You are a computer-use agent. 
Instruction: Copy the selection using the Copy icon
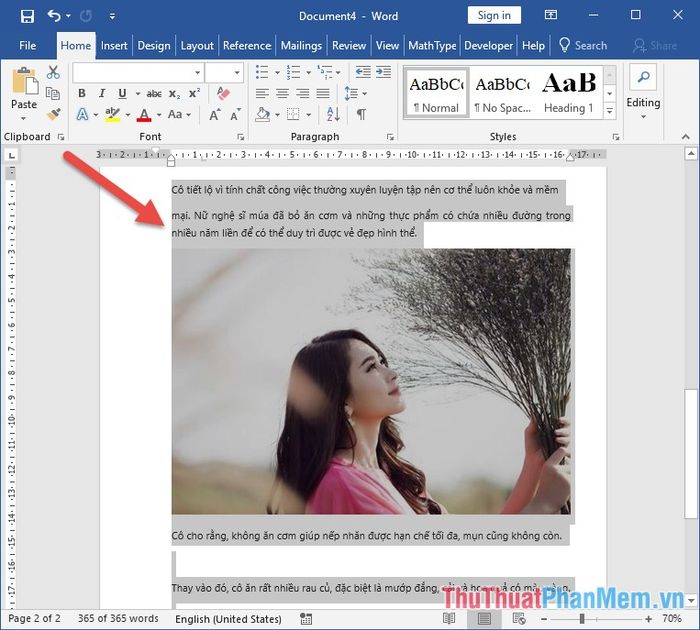(x=53, y=93)
